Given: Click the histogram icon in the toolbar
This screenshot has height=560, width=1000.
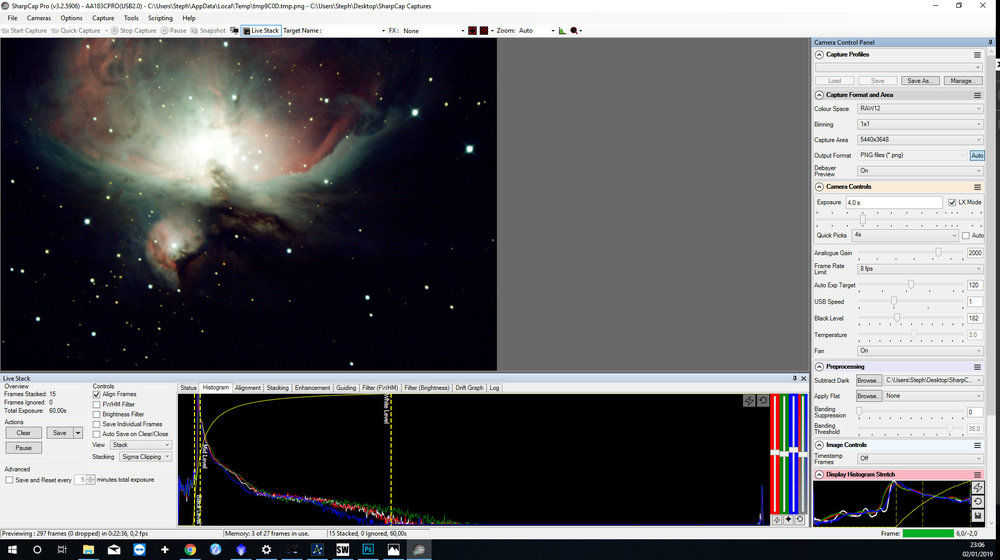Looking at the screenshot, I should [x=562, y=31].
